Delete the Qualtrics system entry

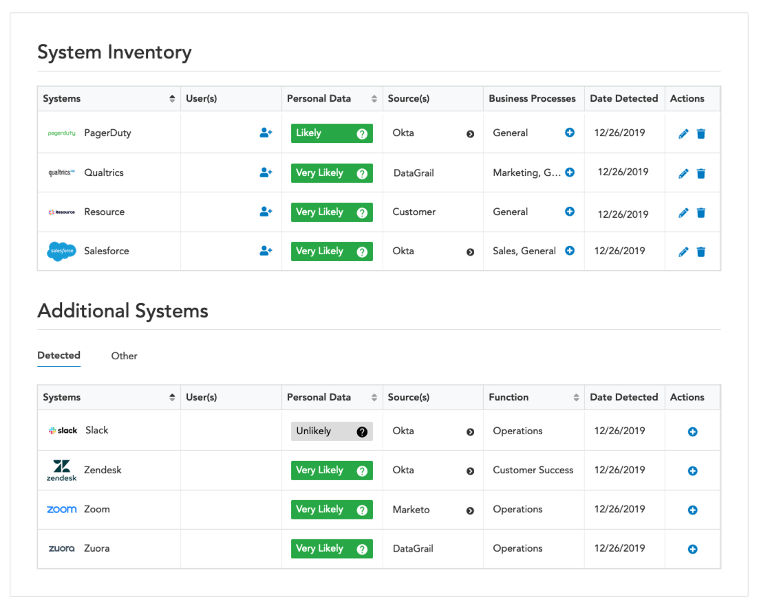coord(701,174)
